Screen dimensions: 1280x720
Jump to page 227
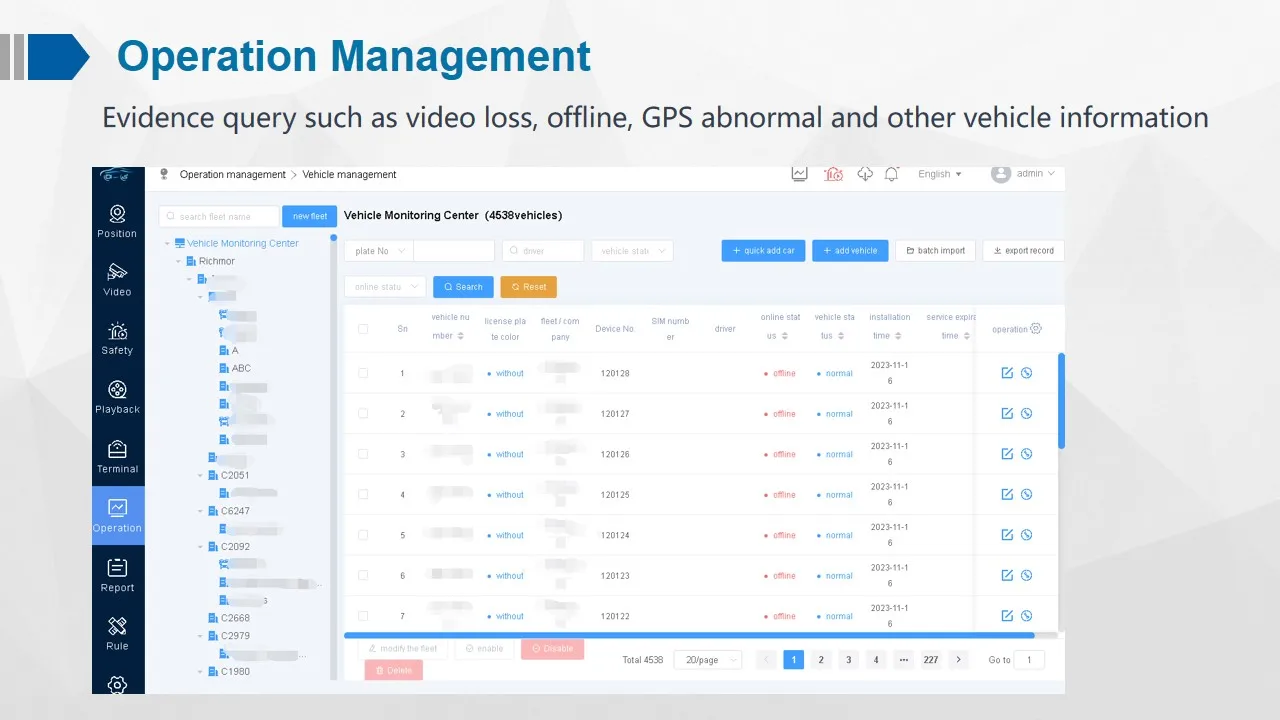pos(931,660)
